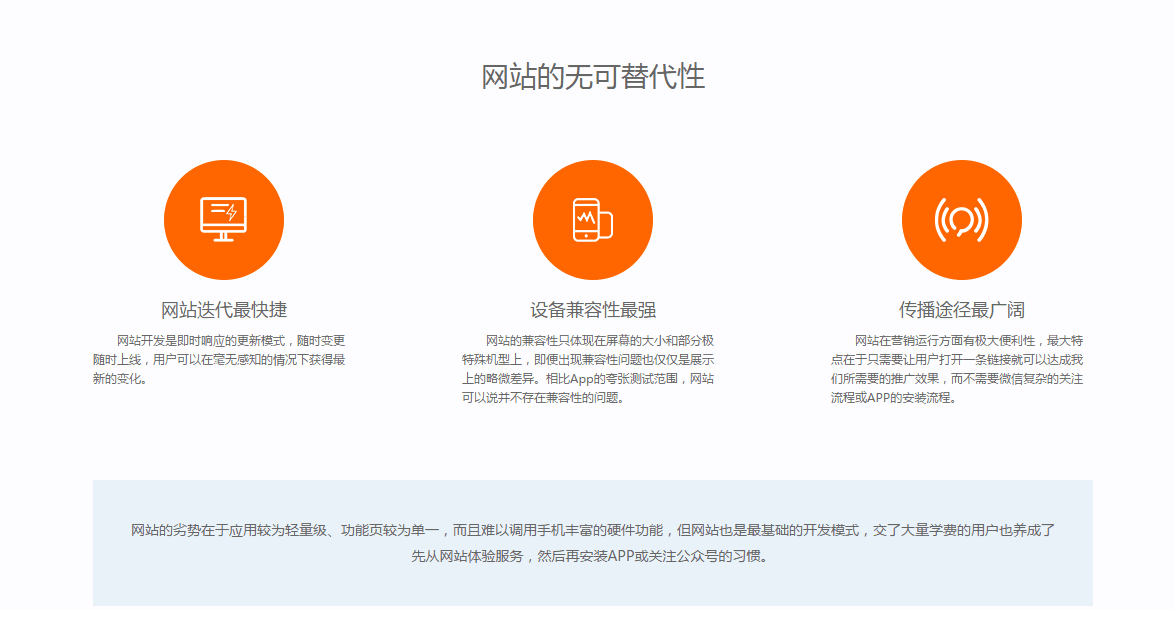
Task: Select the heading 传播途径最广阔
Action: pyautogui.click(x=961, y=310)
